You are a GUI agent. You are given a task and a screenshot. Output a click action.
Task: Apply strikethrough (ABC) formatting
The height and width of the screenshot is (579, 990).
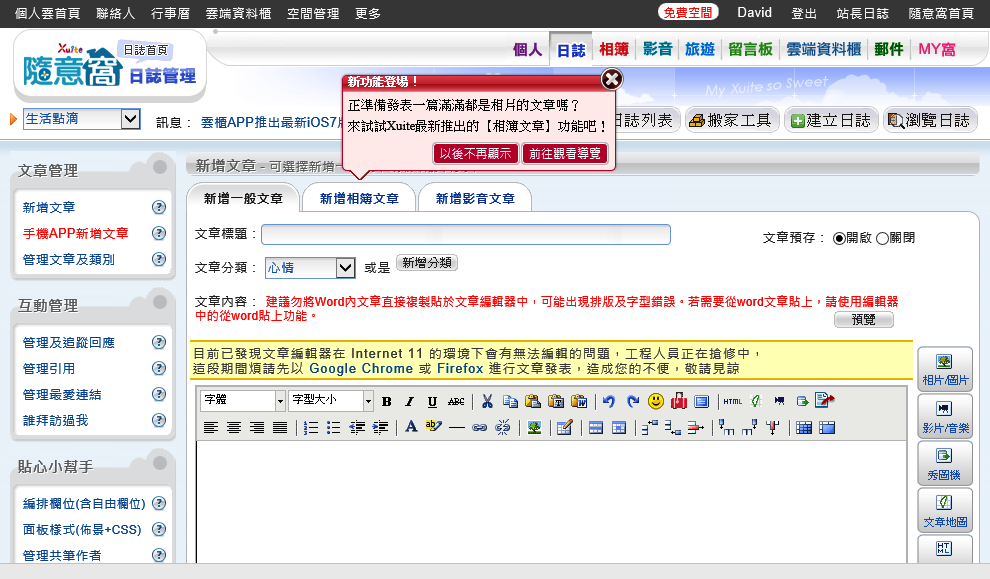coord(456,401)
